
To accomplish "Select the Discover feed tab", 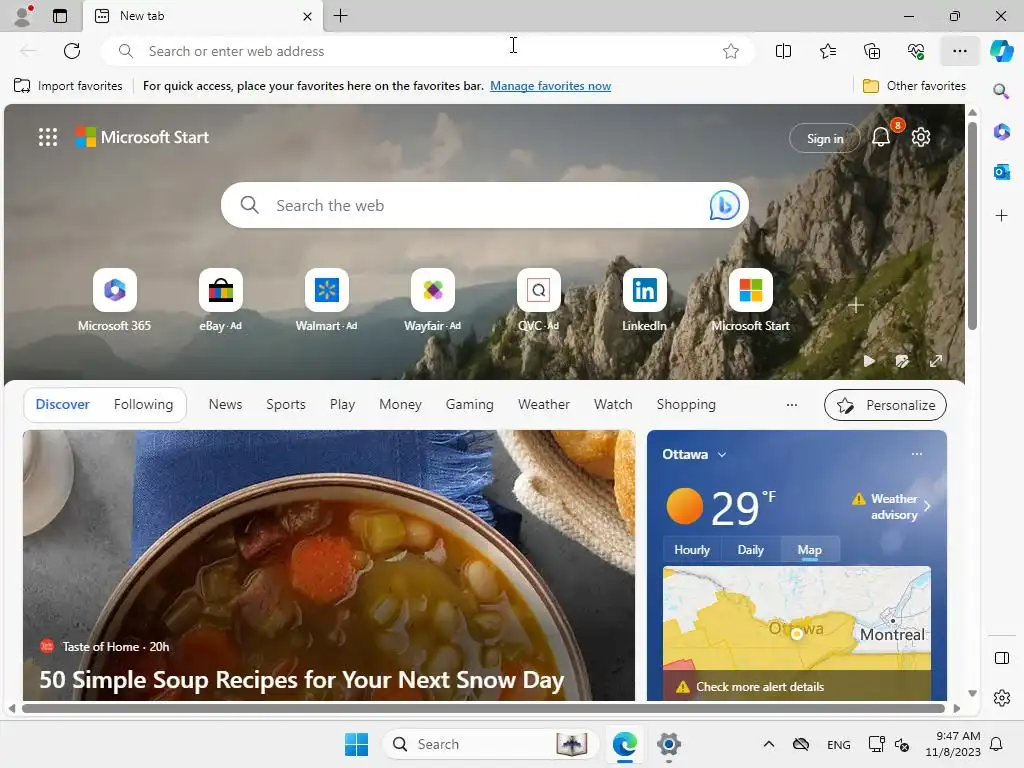I will pyautogui.click(x=63, y=404).
